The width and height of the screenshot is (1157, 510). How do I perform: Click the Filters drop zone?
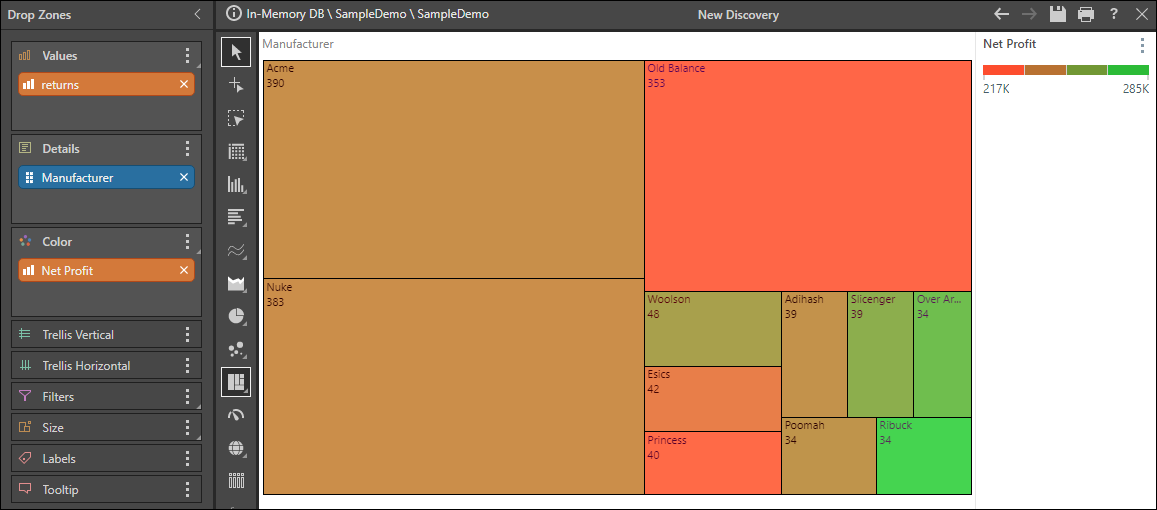point(106,396)
